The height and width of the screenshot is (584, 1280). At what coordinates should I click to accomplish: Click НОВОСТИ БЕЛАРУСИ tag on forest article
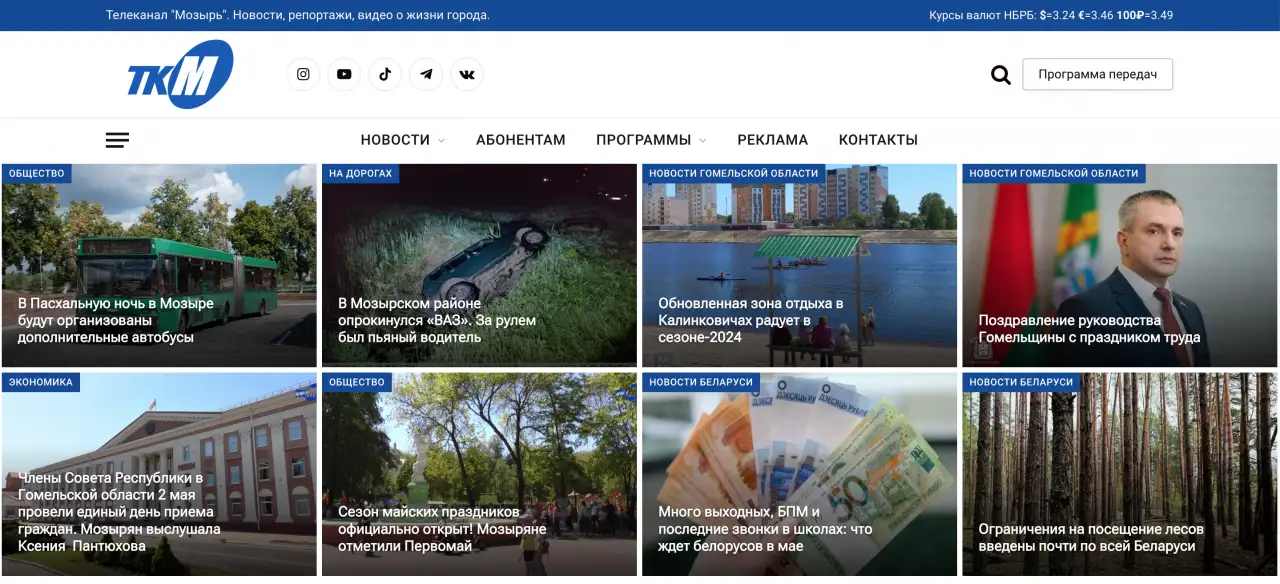[x=1020, y=382]
